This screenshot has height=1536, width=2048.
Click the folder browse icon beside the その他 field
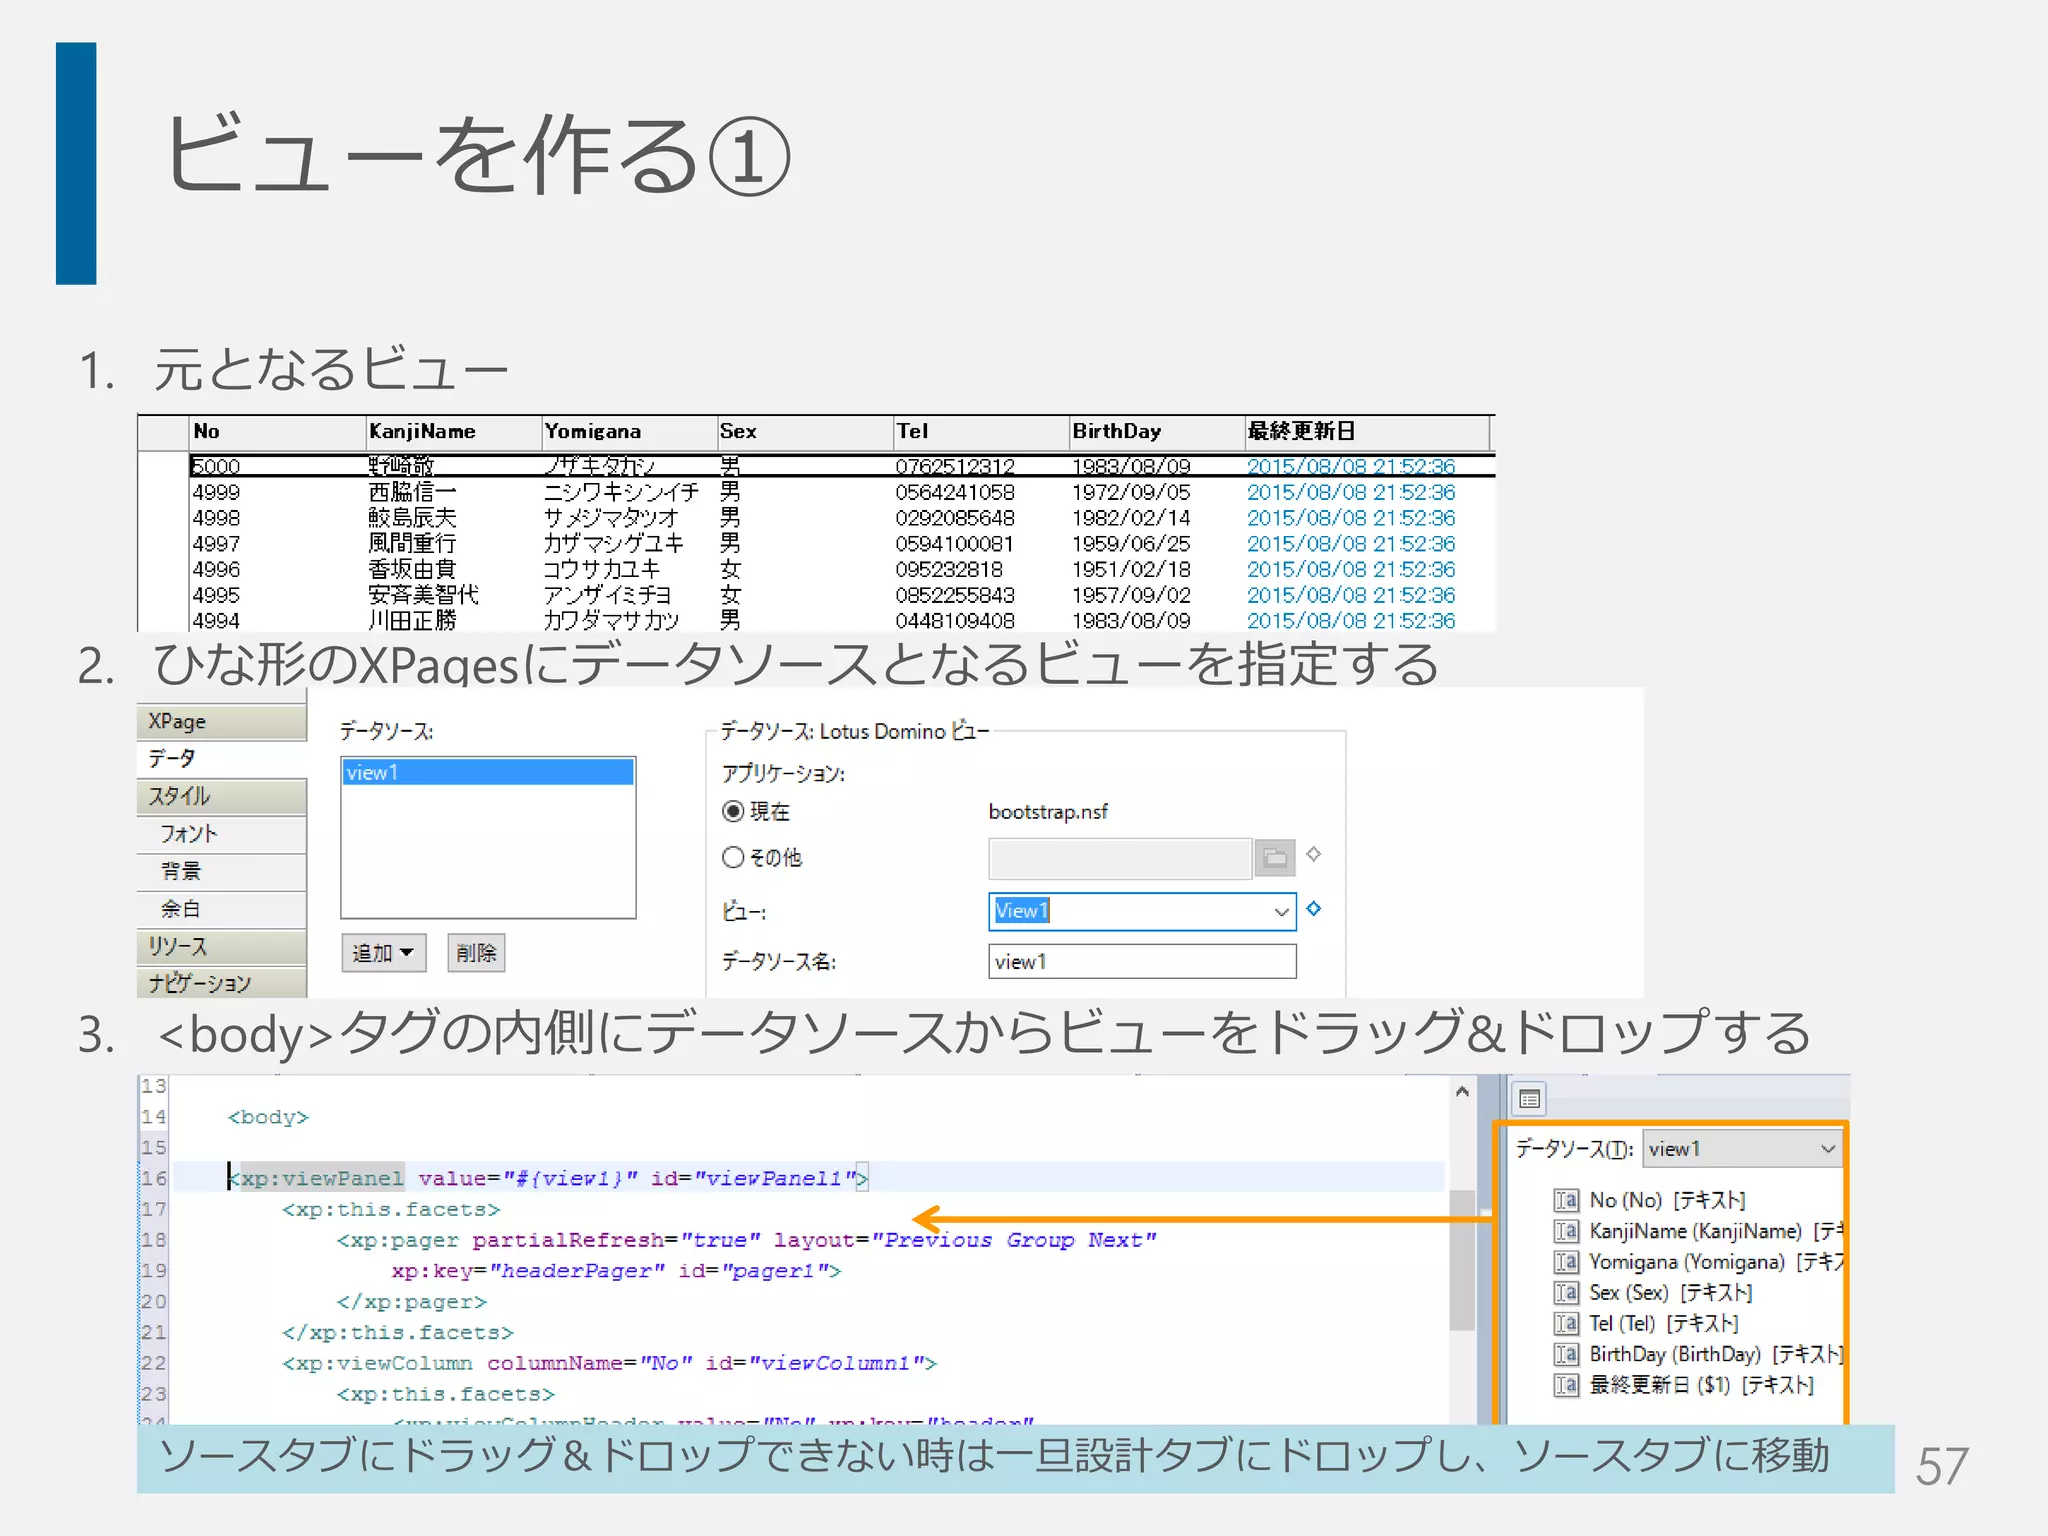point(1275,858)
